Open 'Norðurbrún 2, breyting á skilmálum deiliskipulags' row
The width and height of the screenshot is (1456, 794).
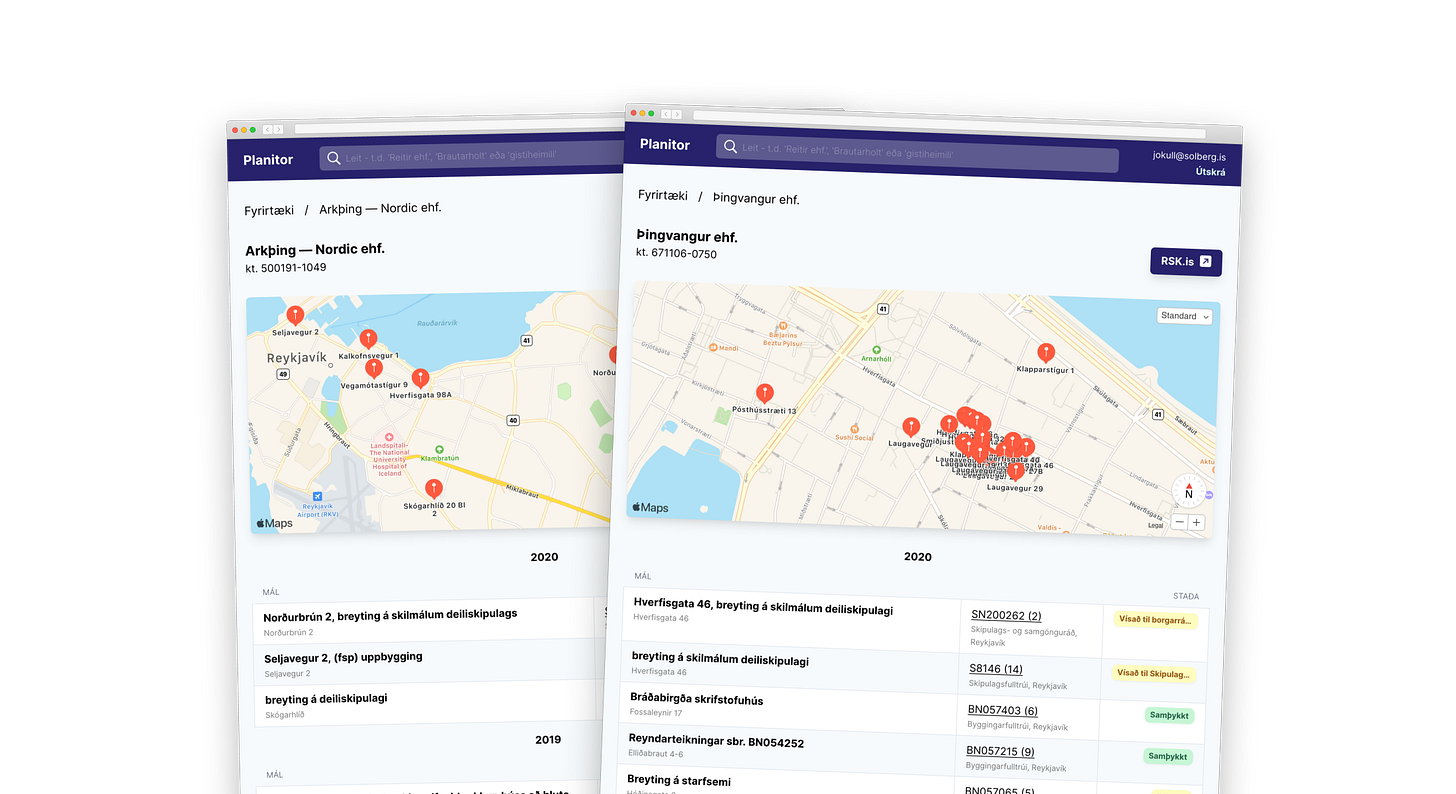(x=390, y=615)
